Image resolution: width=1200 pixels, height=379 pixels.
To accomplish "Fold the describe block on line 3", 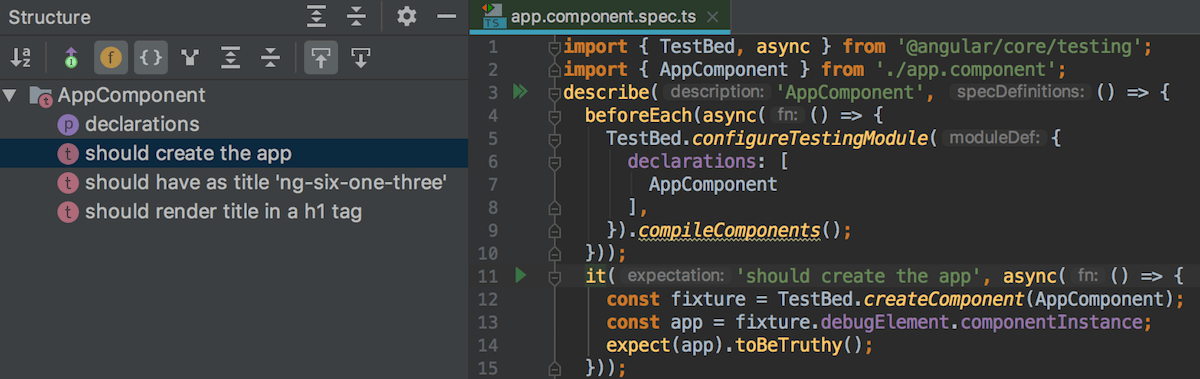I will [x=554, y=93].
